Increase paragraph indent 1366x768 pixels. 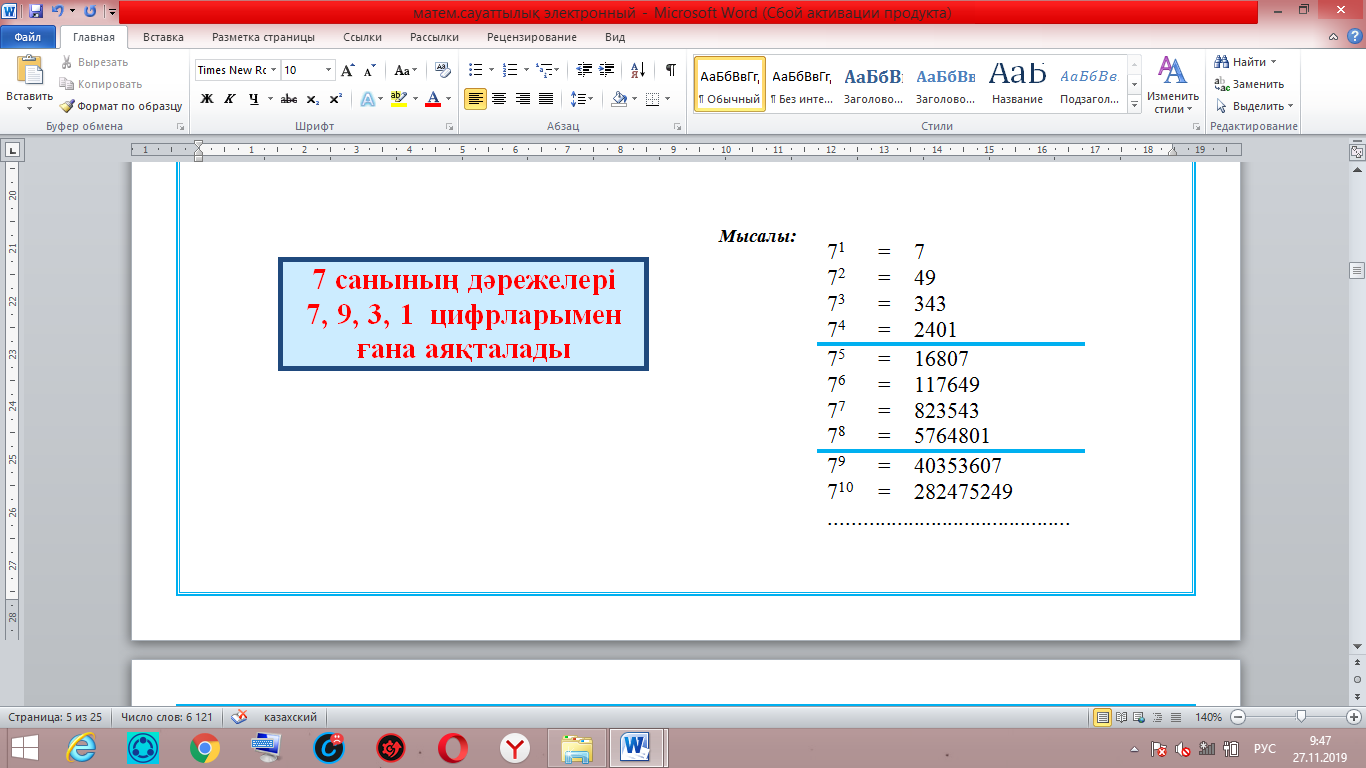pyautogui.click(x=607, y=70)
